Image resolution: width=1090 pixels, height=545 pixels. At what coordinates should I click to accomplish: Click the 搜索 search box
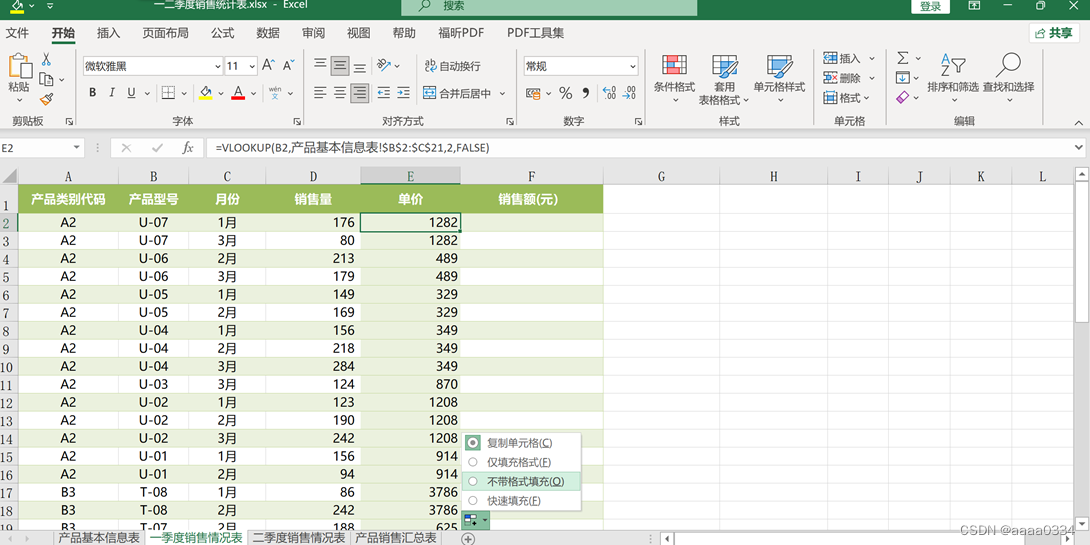549,7
